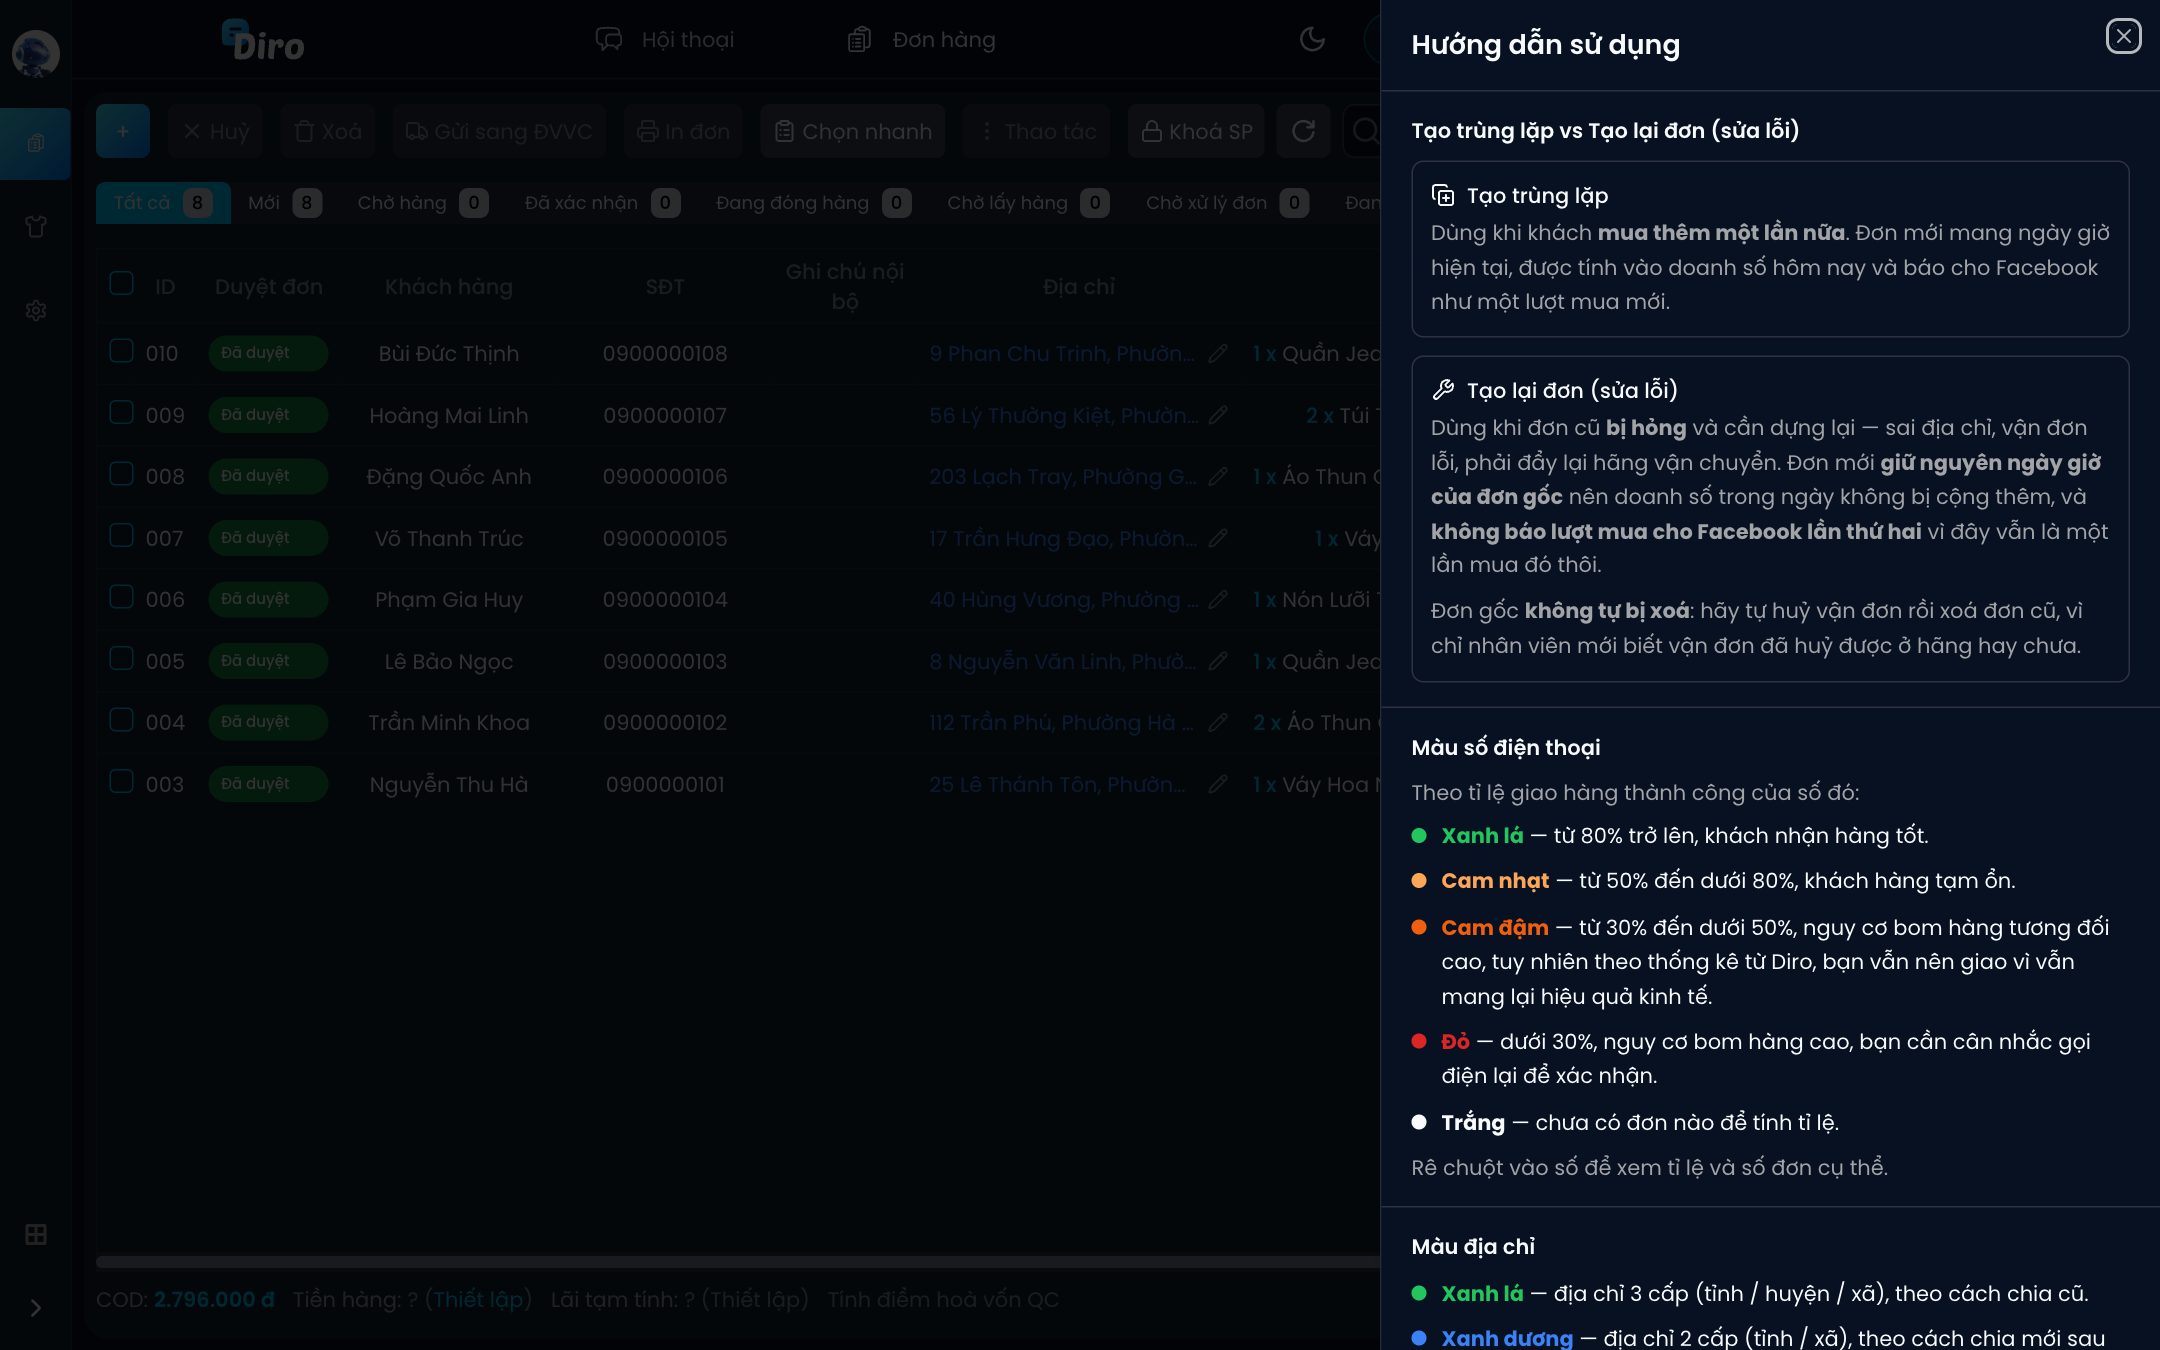The height and width of the screenshot is (1350, 2160).
Task: Click the refresh icon in toolbar
Action: pos(1303,131)
